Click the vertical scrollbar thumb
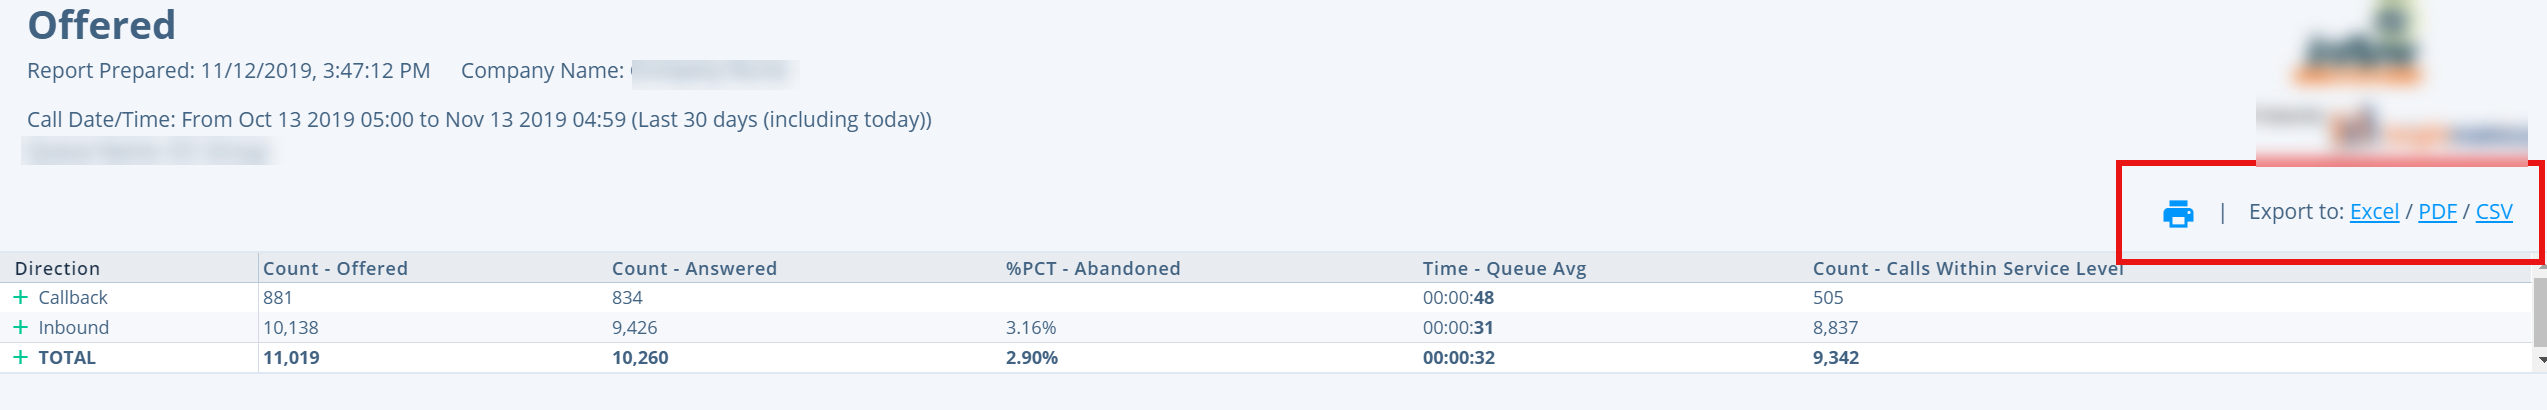Screen dimensions: 2547x410 (x=2541, y=312)
